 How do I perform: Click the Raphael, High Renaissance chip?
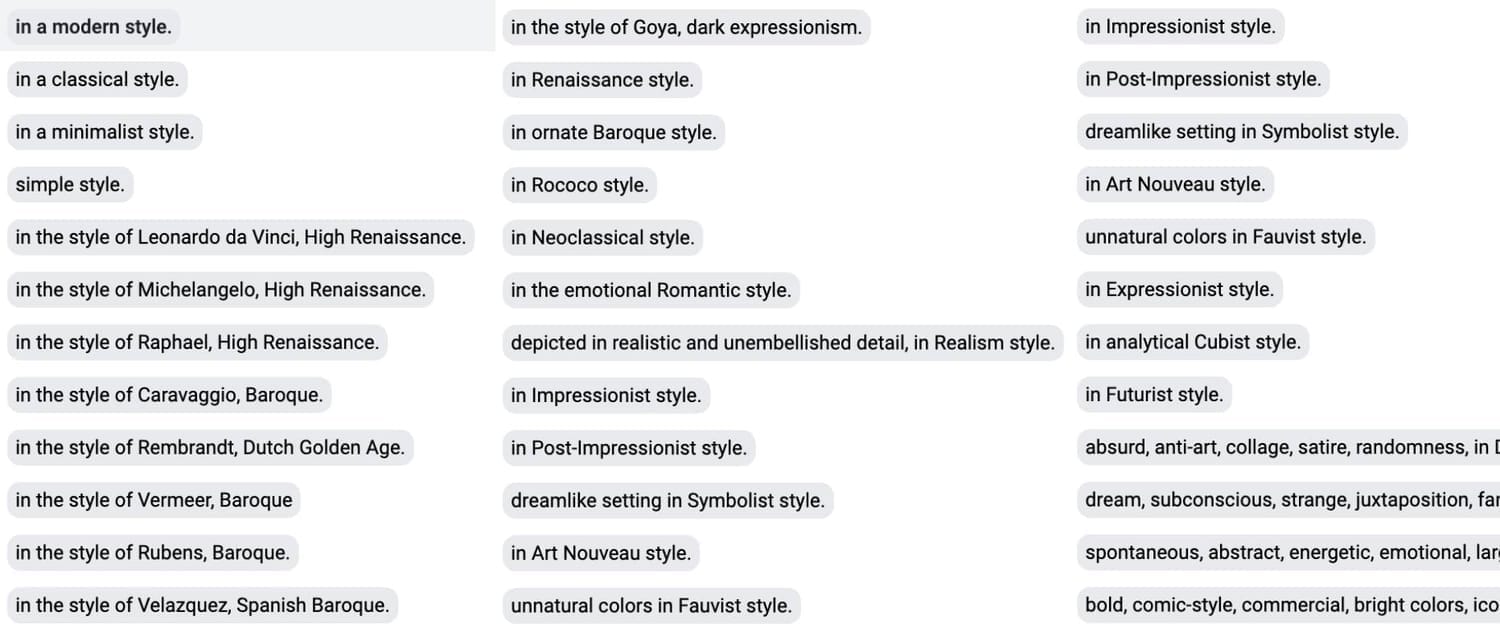pyautogui.click(x=197, y=342)
